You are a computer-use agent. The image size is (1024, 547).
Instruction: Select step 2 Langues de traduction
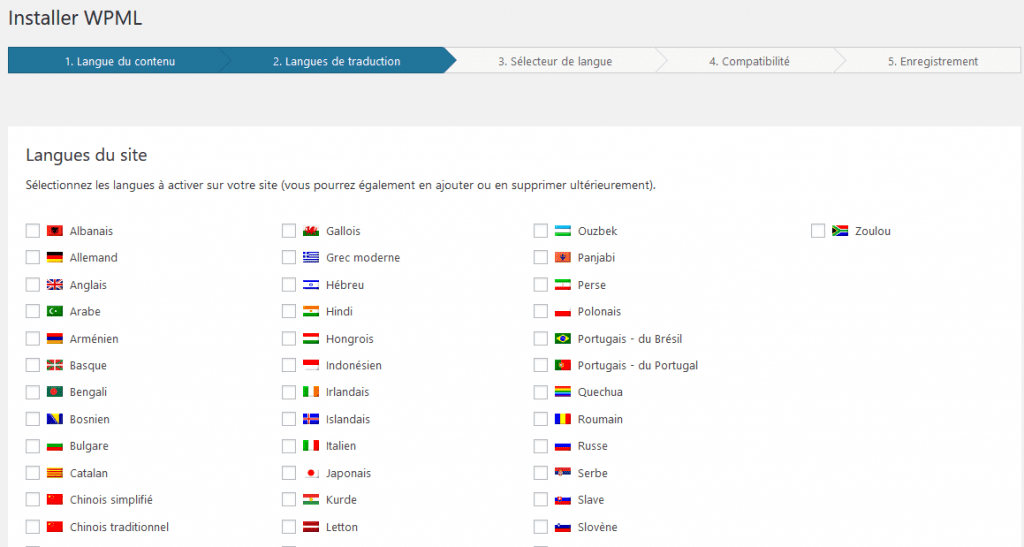coord(336,61)
